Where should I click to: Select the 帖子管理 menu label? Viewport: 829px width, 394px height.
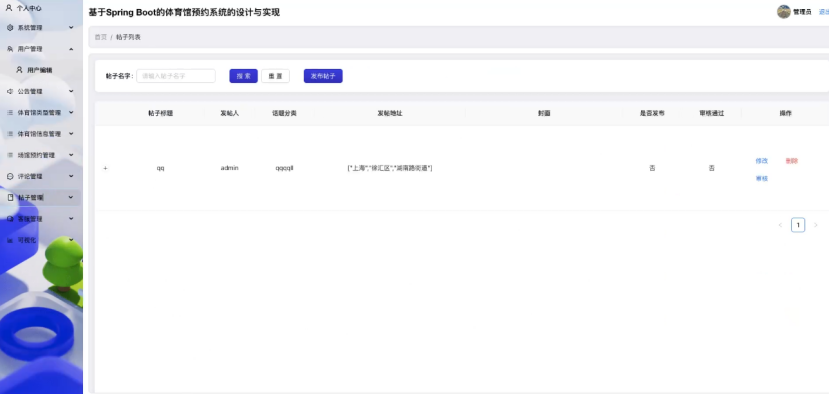click(x=30, y=197)
